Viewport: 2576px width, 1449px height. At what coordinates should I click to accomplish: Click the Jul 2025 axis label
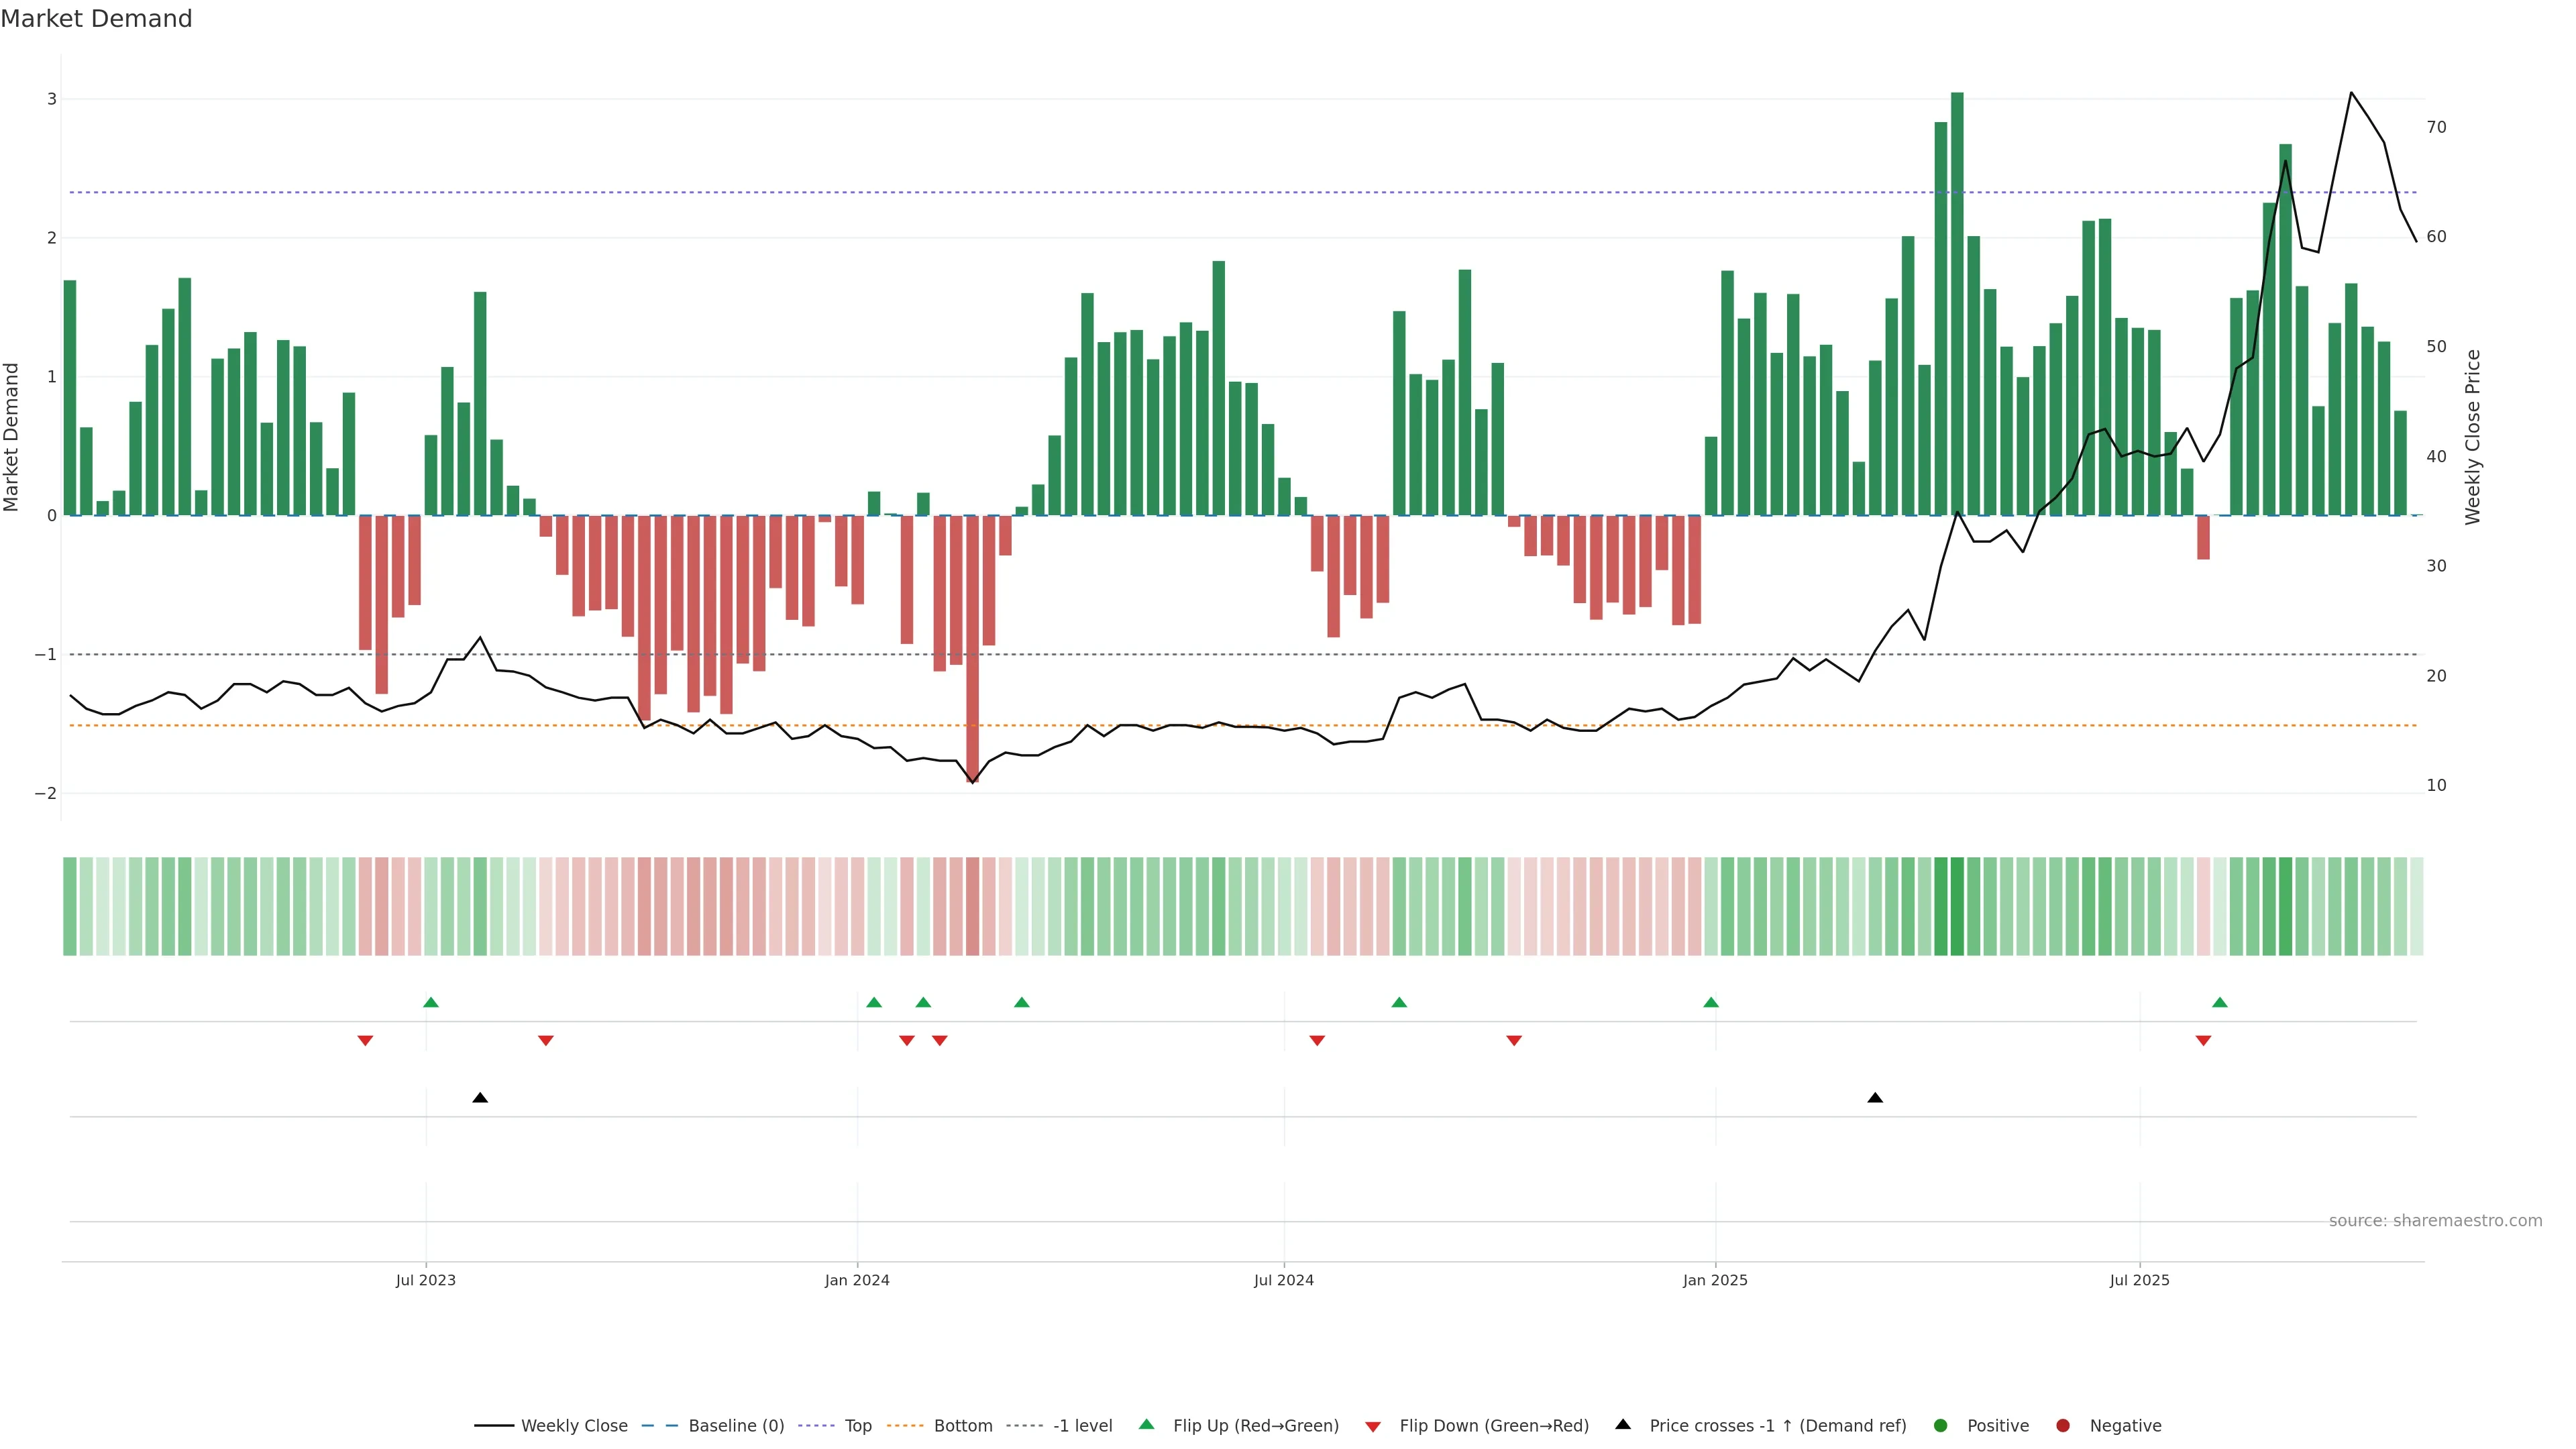click(2139, 1280)
